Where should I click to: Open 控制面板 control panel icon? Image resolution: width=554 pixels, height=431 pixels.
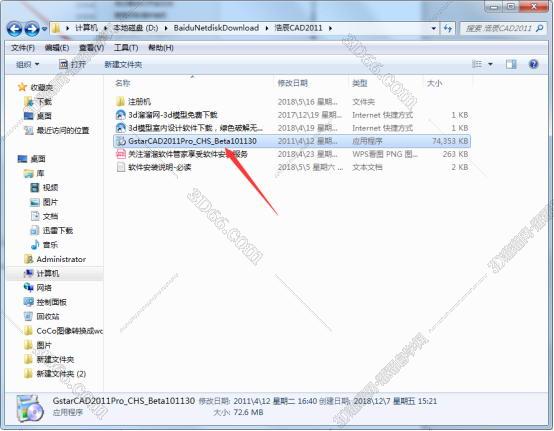coord(28,302)
